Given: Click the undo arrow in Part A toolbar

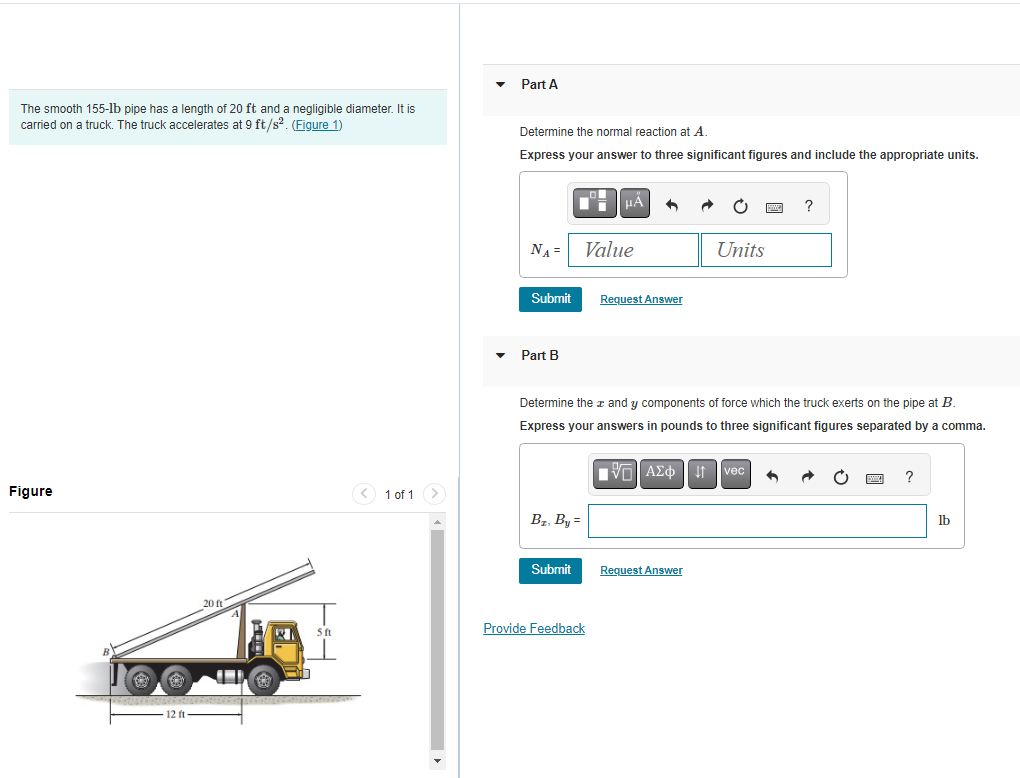Looking at the screenshot, I should point(670,204).
